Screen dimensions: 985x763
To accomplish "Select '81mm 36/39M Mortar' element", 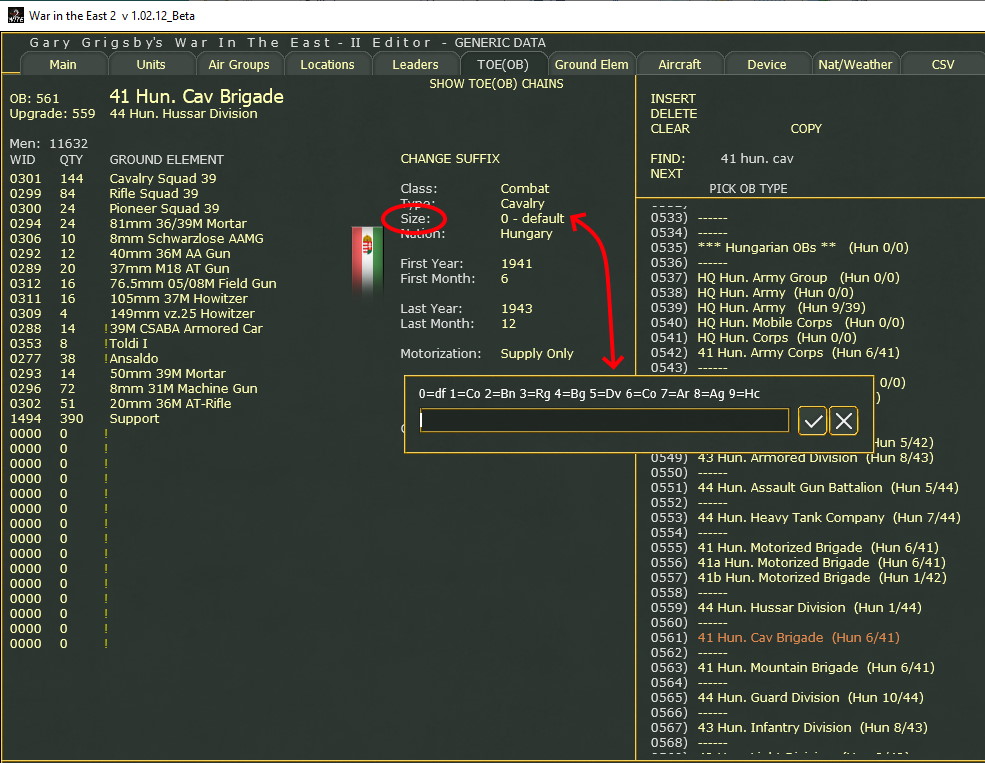I will pyautogui.click(x=178, y=224).
